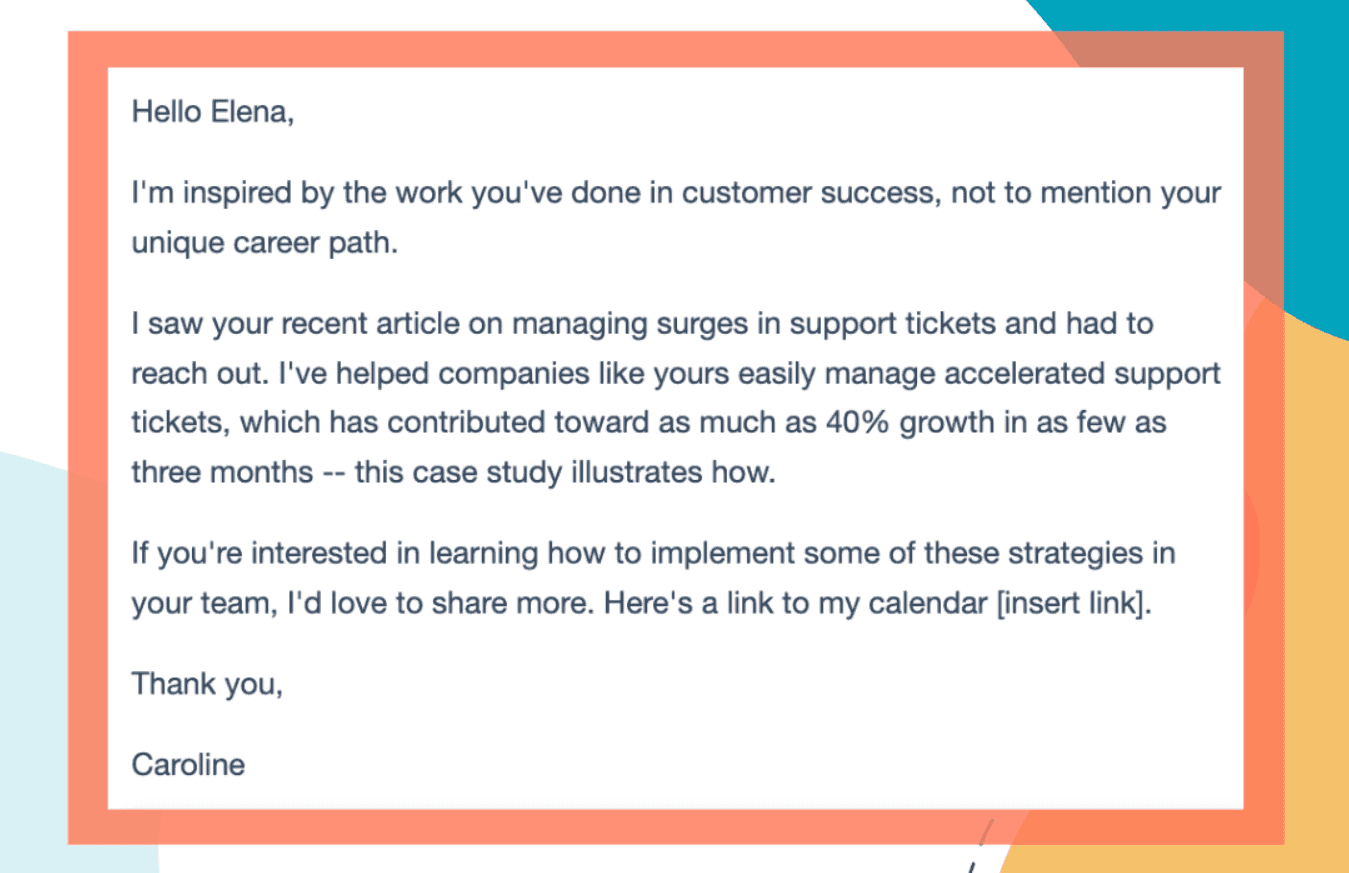Viewport: 1349px width, 873px height.
Task: Click the "Hello Elena," greeting line
Action: click(x=213, y=112)
